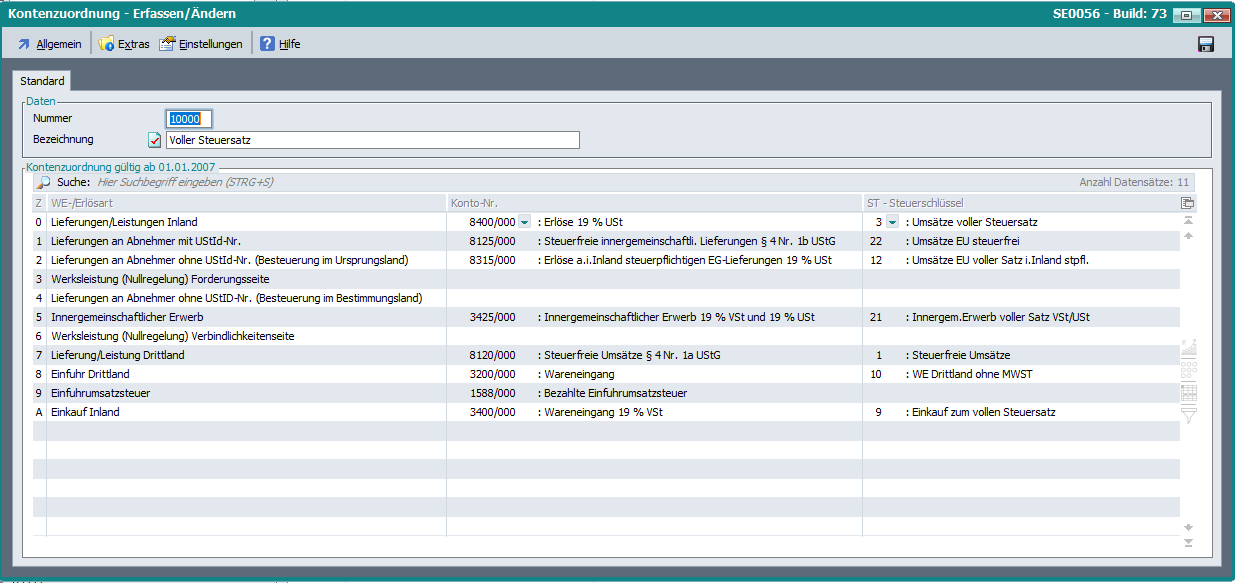
Task: Click the red checkmark icon beside Bezeichnung
Action: pos(154,140)
